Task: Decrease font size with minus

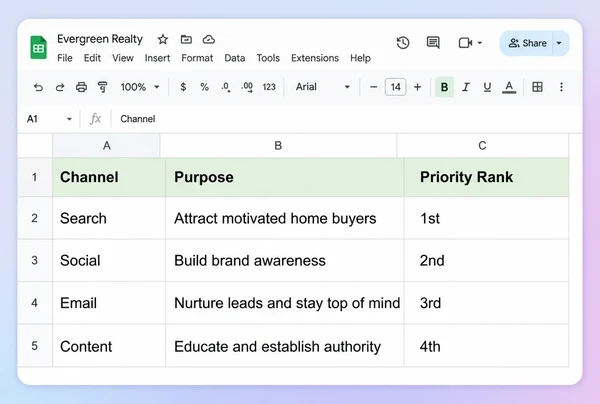Action: tap(373, 87)
